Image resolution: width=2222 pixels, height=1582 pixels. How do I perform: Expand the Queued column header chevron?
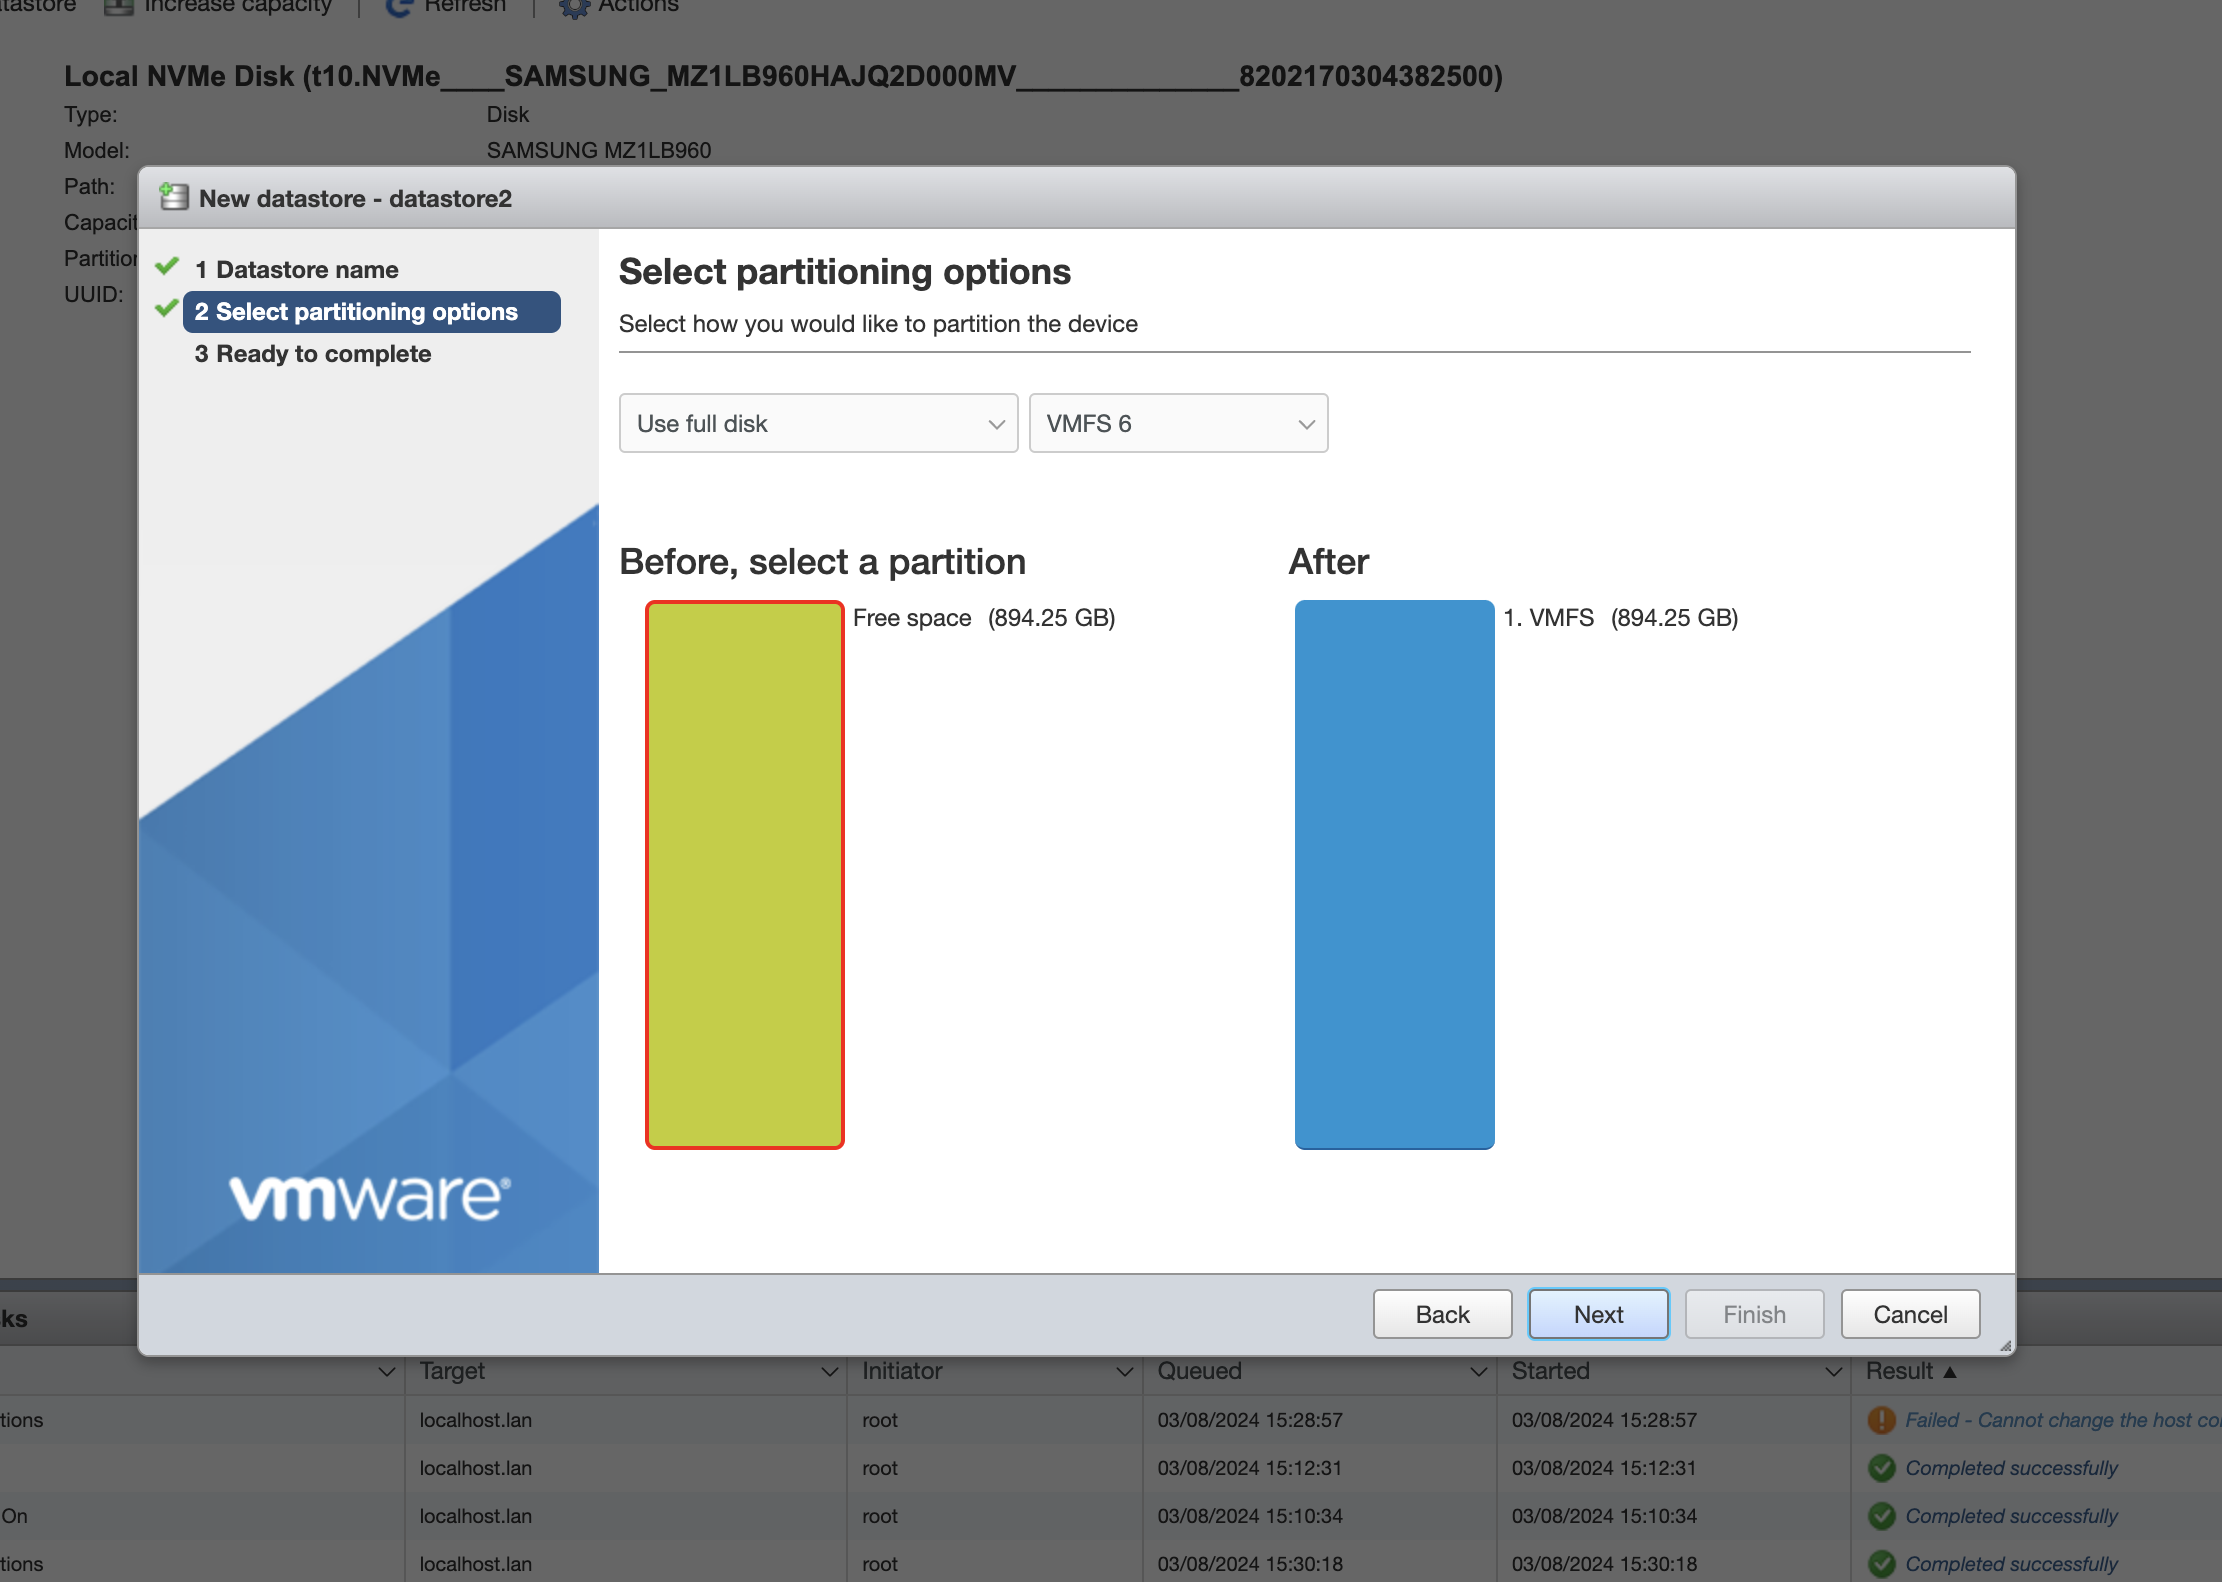[x=1478, y=1372]
